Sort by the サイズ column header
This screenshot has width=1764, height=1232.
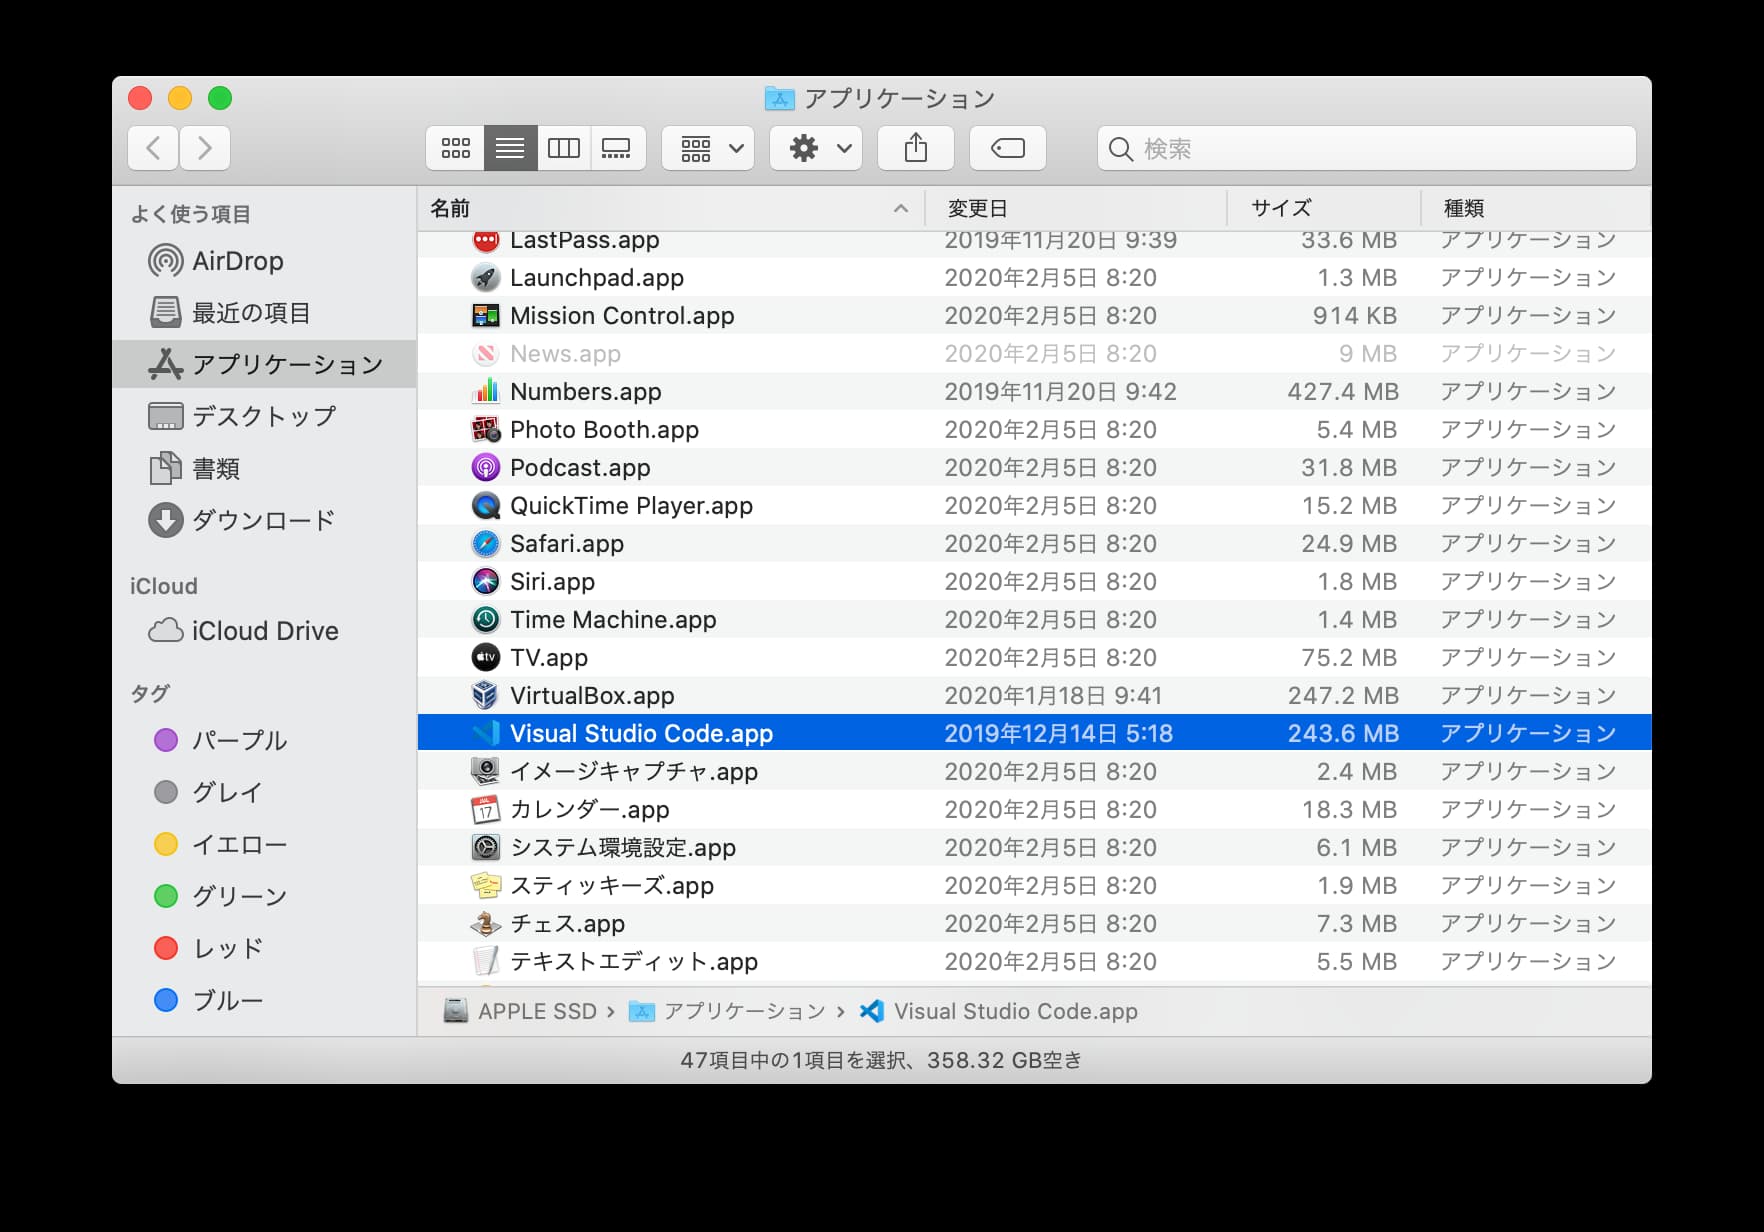1324,208
